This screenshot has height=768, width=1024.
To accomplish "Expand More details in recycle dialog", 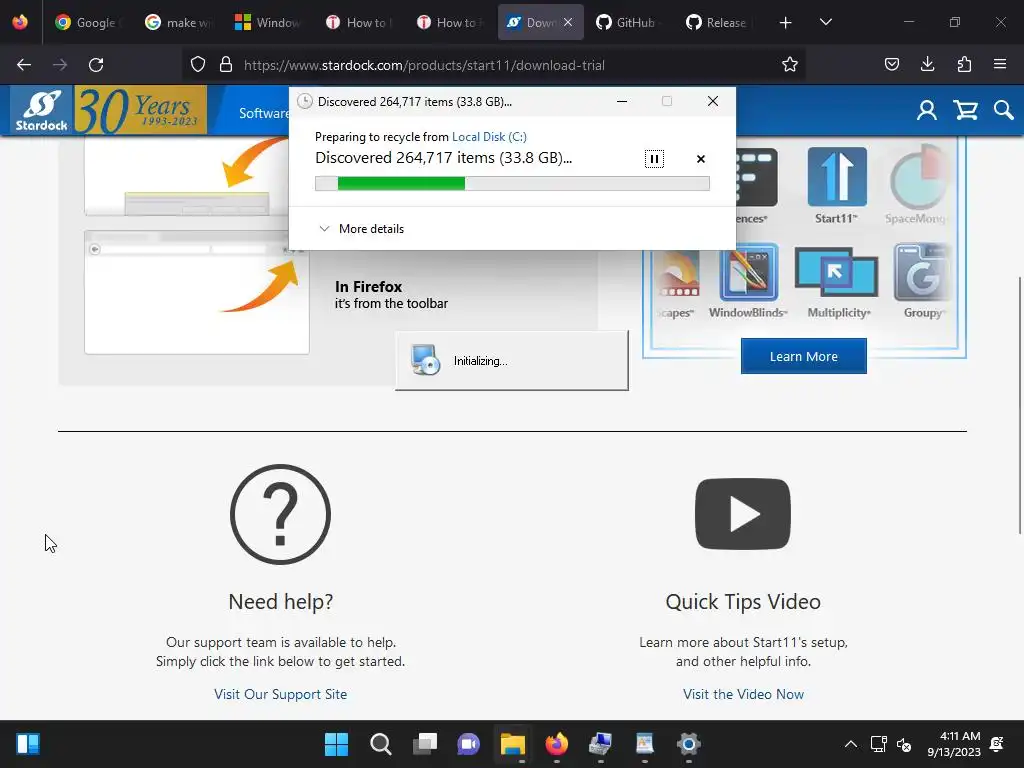I will [x=361, y=229].
